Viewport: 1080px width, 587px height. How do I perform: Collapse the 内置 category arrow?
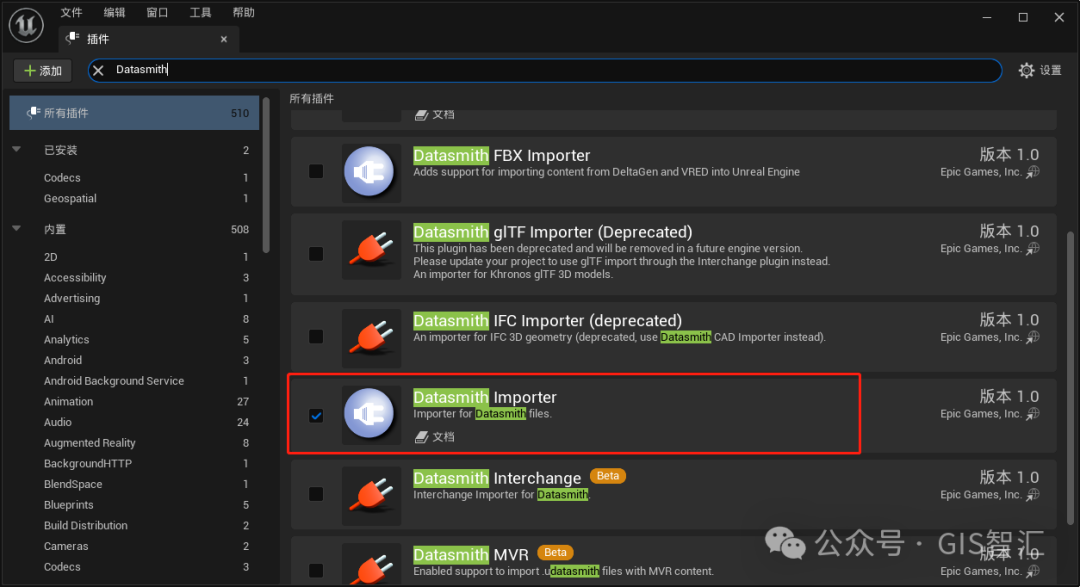pos(17,229)
